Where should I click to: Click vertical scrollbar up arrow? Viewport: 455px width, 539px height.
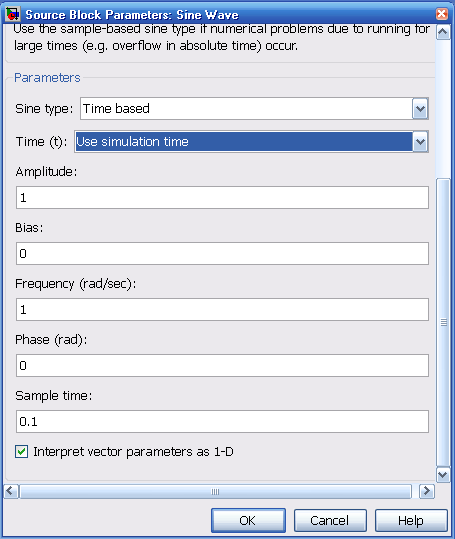coord(443,32)
